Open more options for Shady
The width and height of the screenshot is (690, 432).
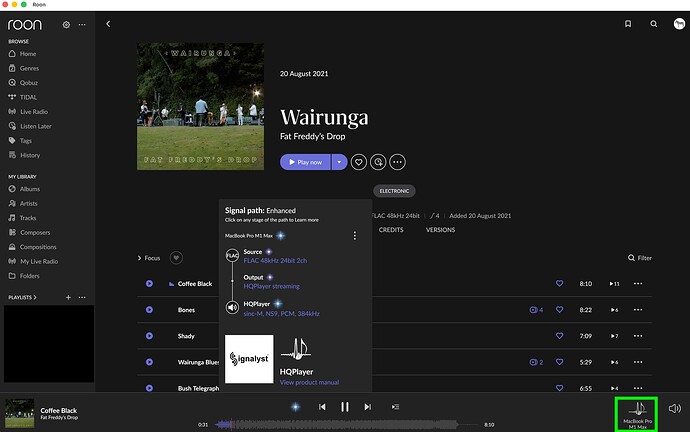pos(638,336)
